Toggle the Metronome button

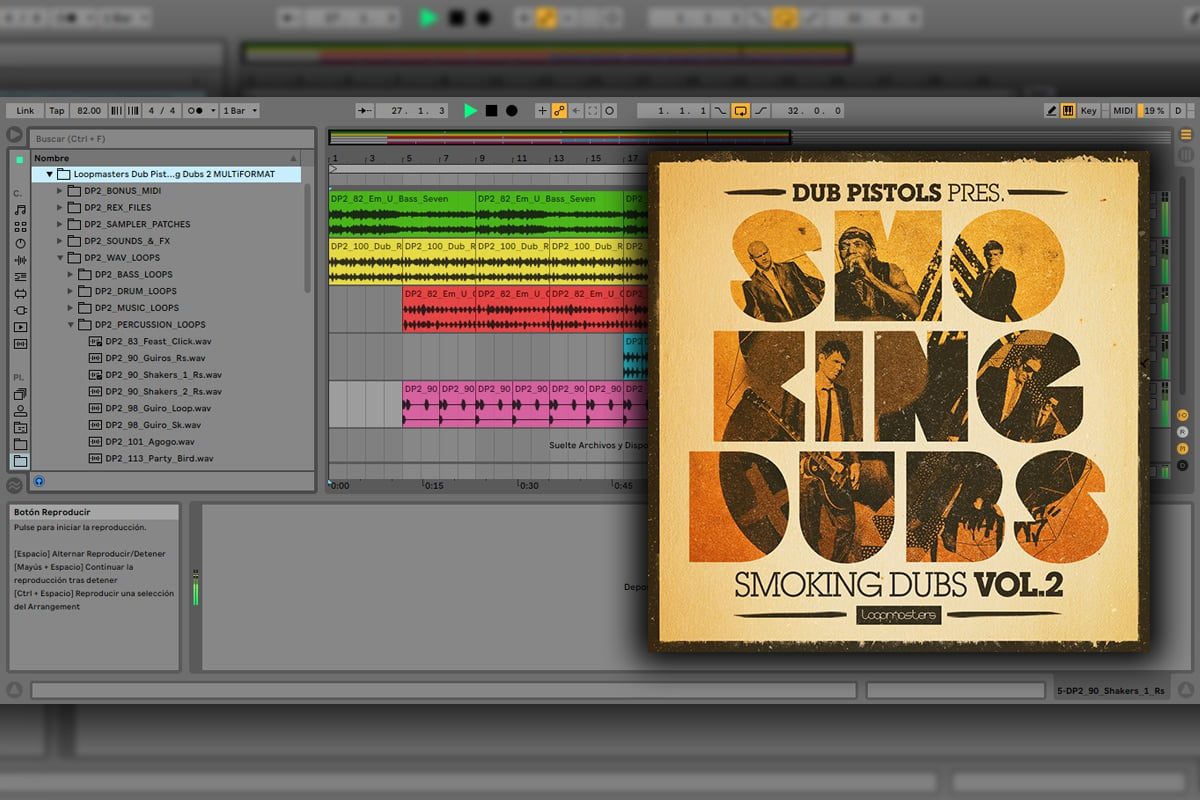click(195, 111)
